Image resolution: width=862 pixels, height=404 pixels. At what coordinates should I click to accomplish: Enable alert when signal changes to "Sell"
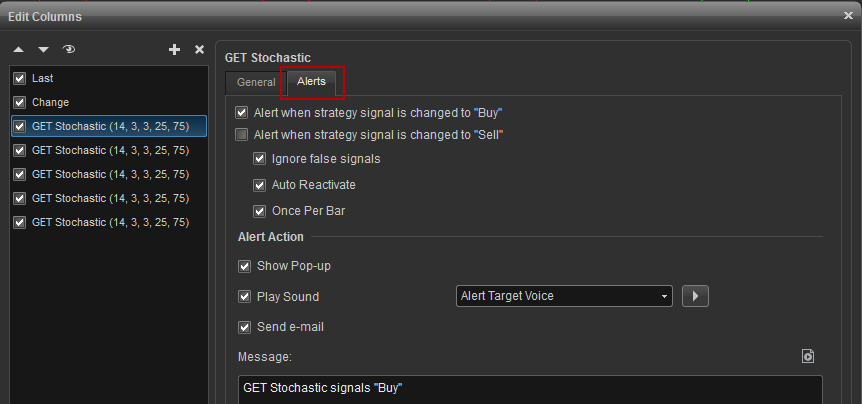click(241, 135)
